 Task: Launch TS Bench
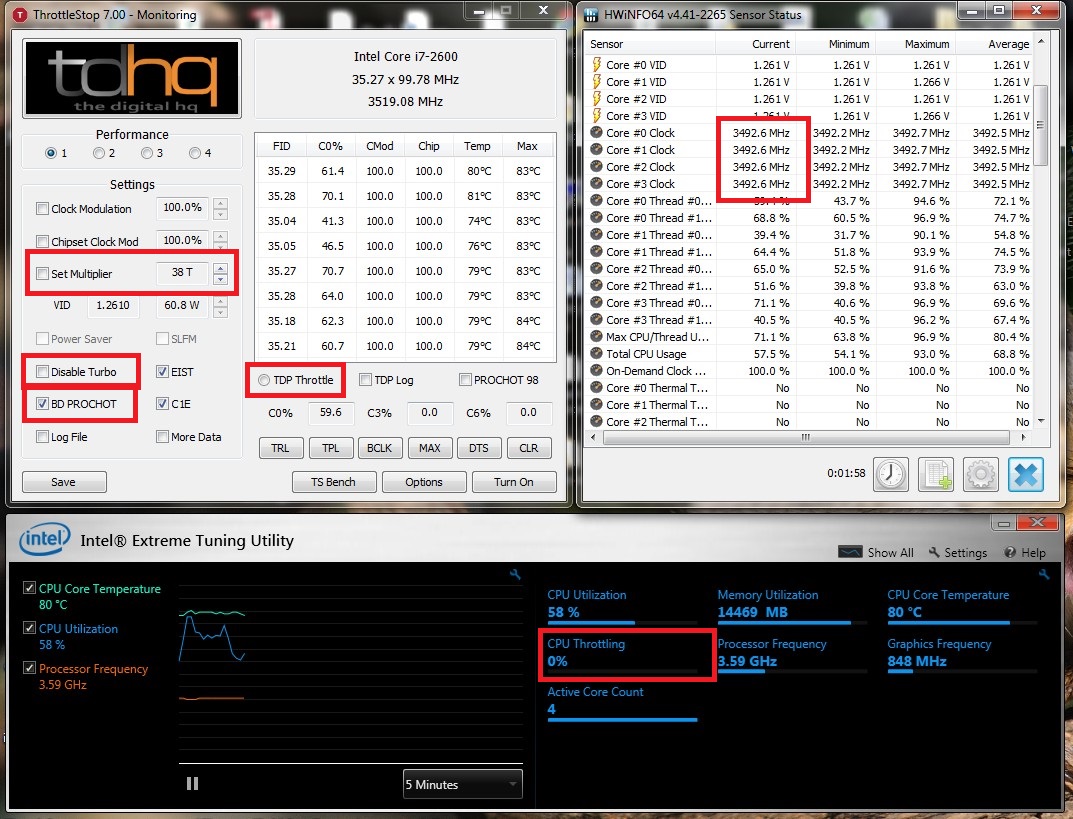coord(333,482)
